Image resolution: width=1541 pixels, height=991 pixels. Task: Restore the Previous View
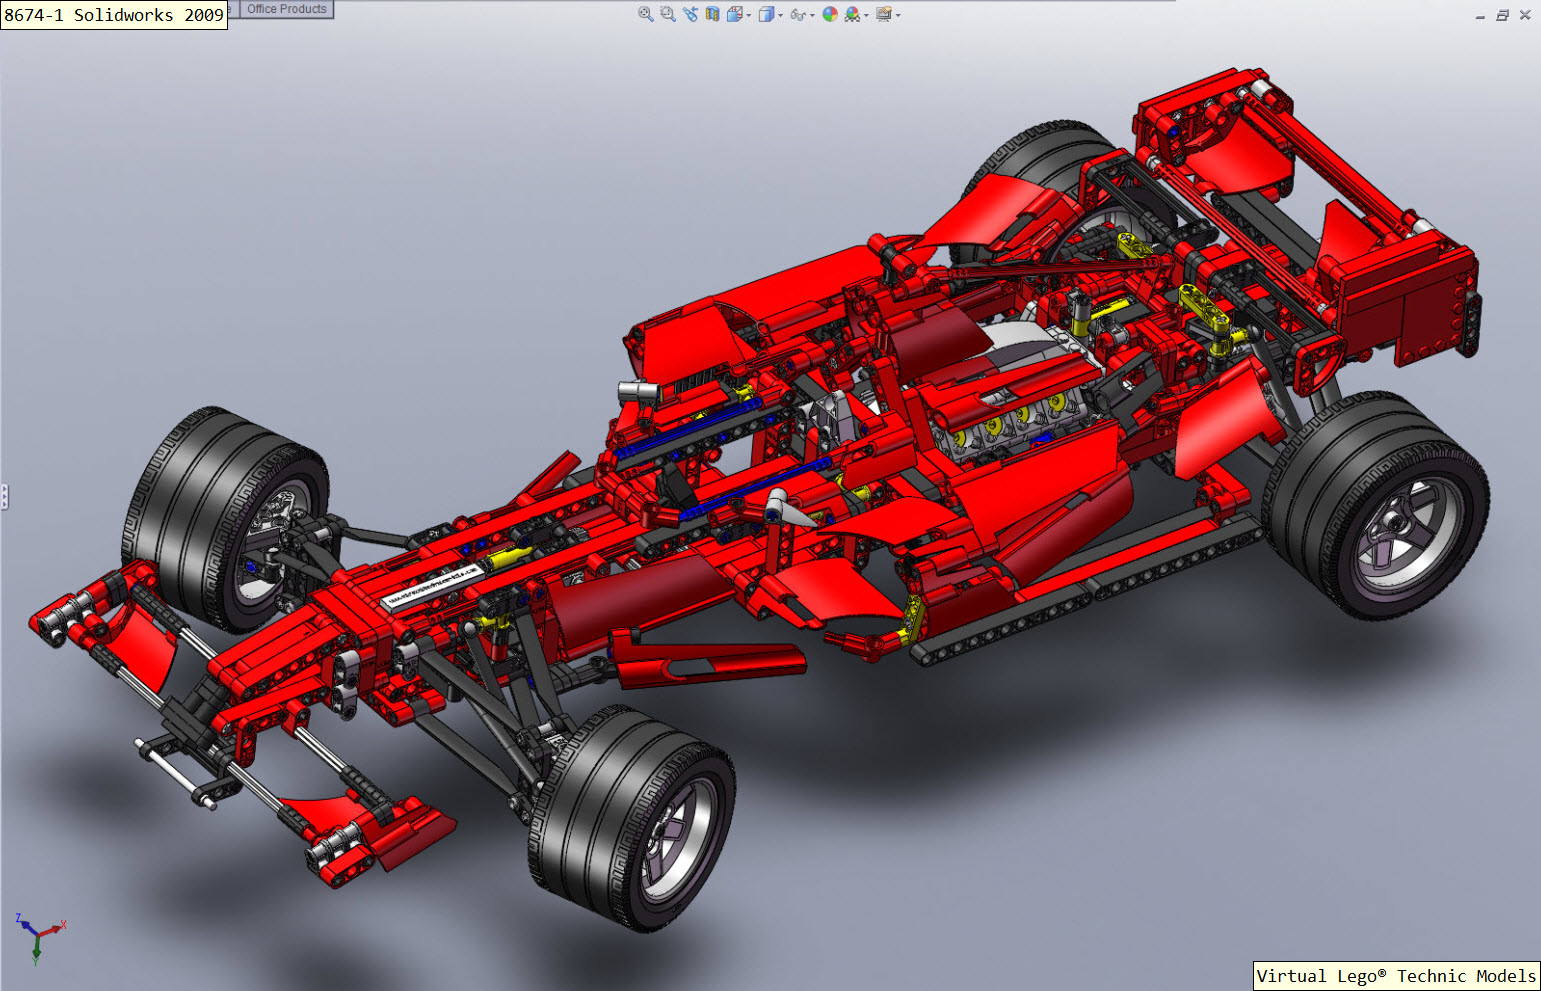690,14
